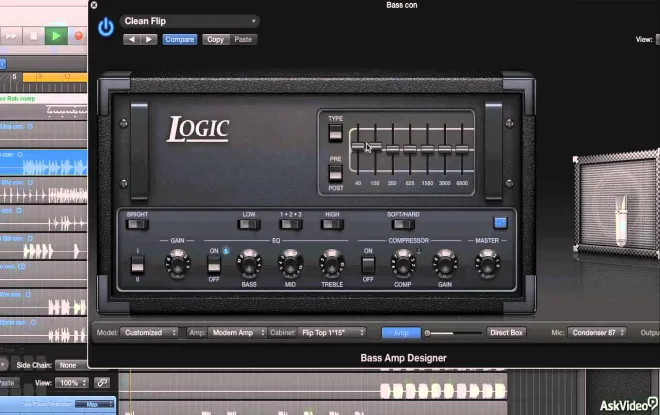Image resolution: width=660 pixels, height=415 pixels.
Task: Click the Copy button
Action: point(216,40)
